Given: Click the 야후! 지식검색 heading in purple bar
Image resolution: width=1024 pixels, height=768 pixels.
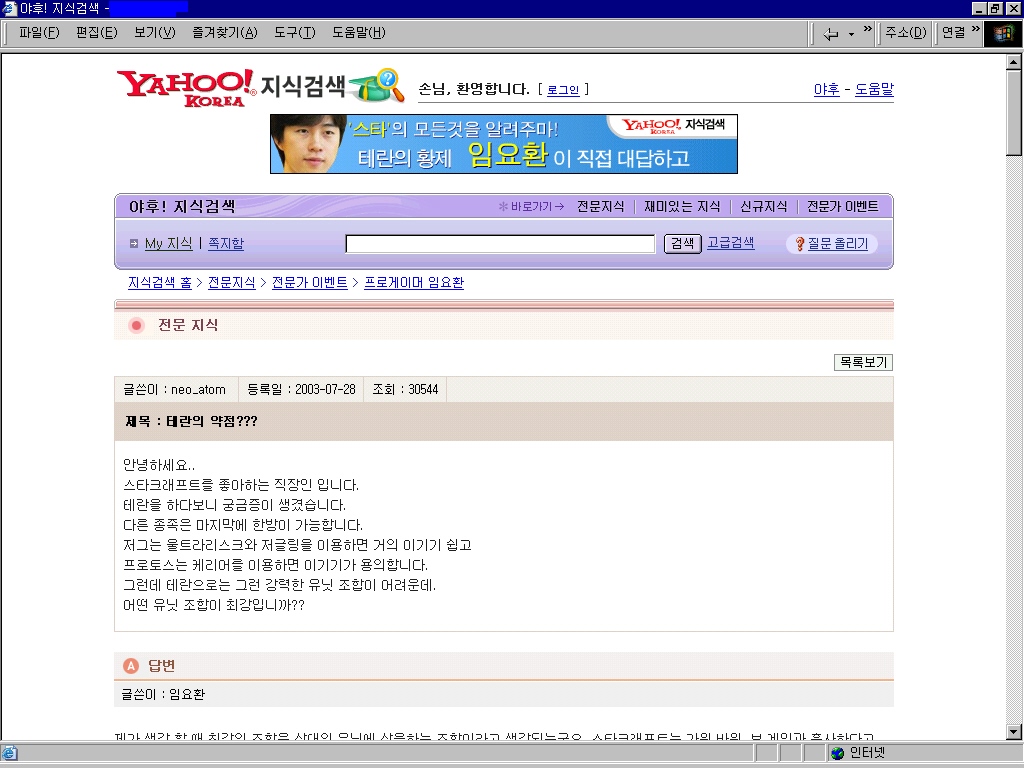Looking at the screenshot, I should point(182,207).
